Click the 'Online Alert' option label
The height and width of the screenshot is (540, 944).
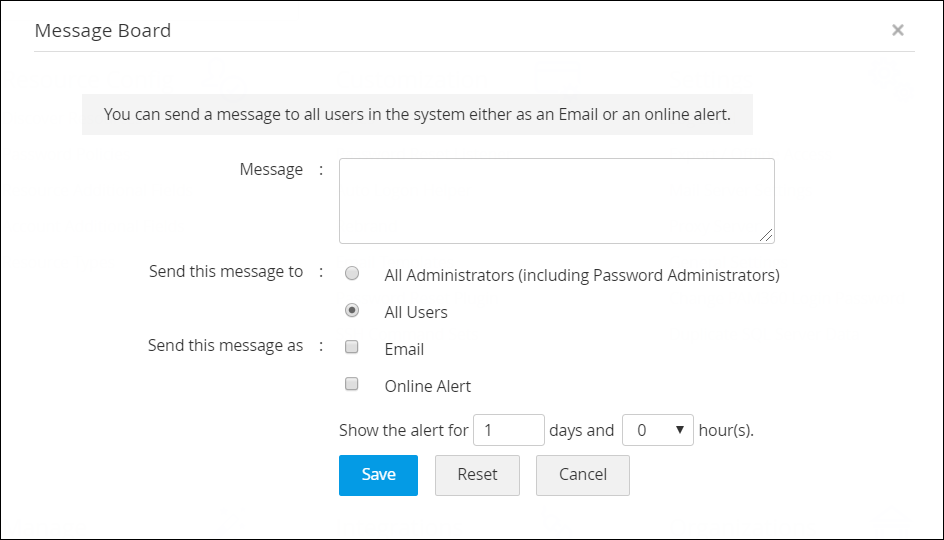(x=427, y=386)
